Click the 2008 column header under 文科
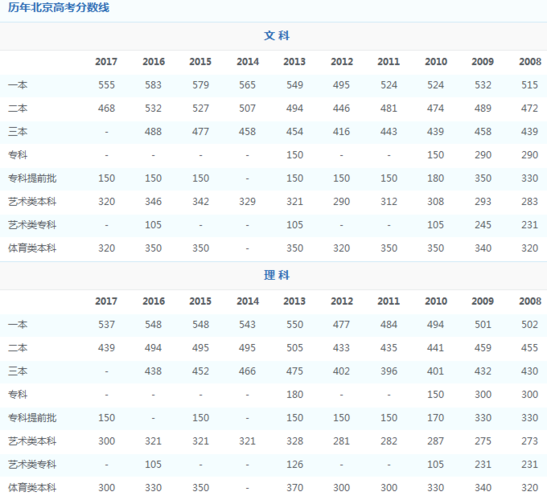Screen dimensions: 547x500 tap(530, 62)
